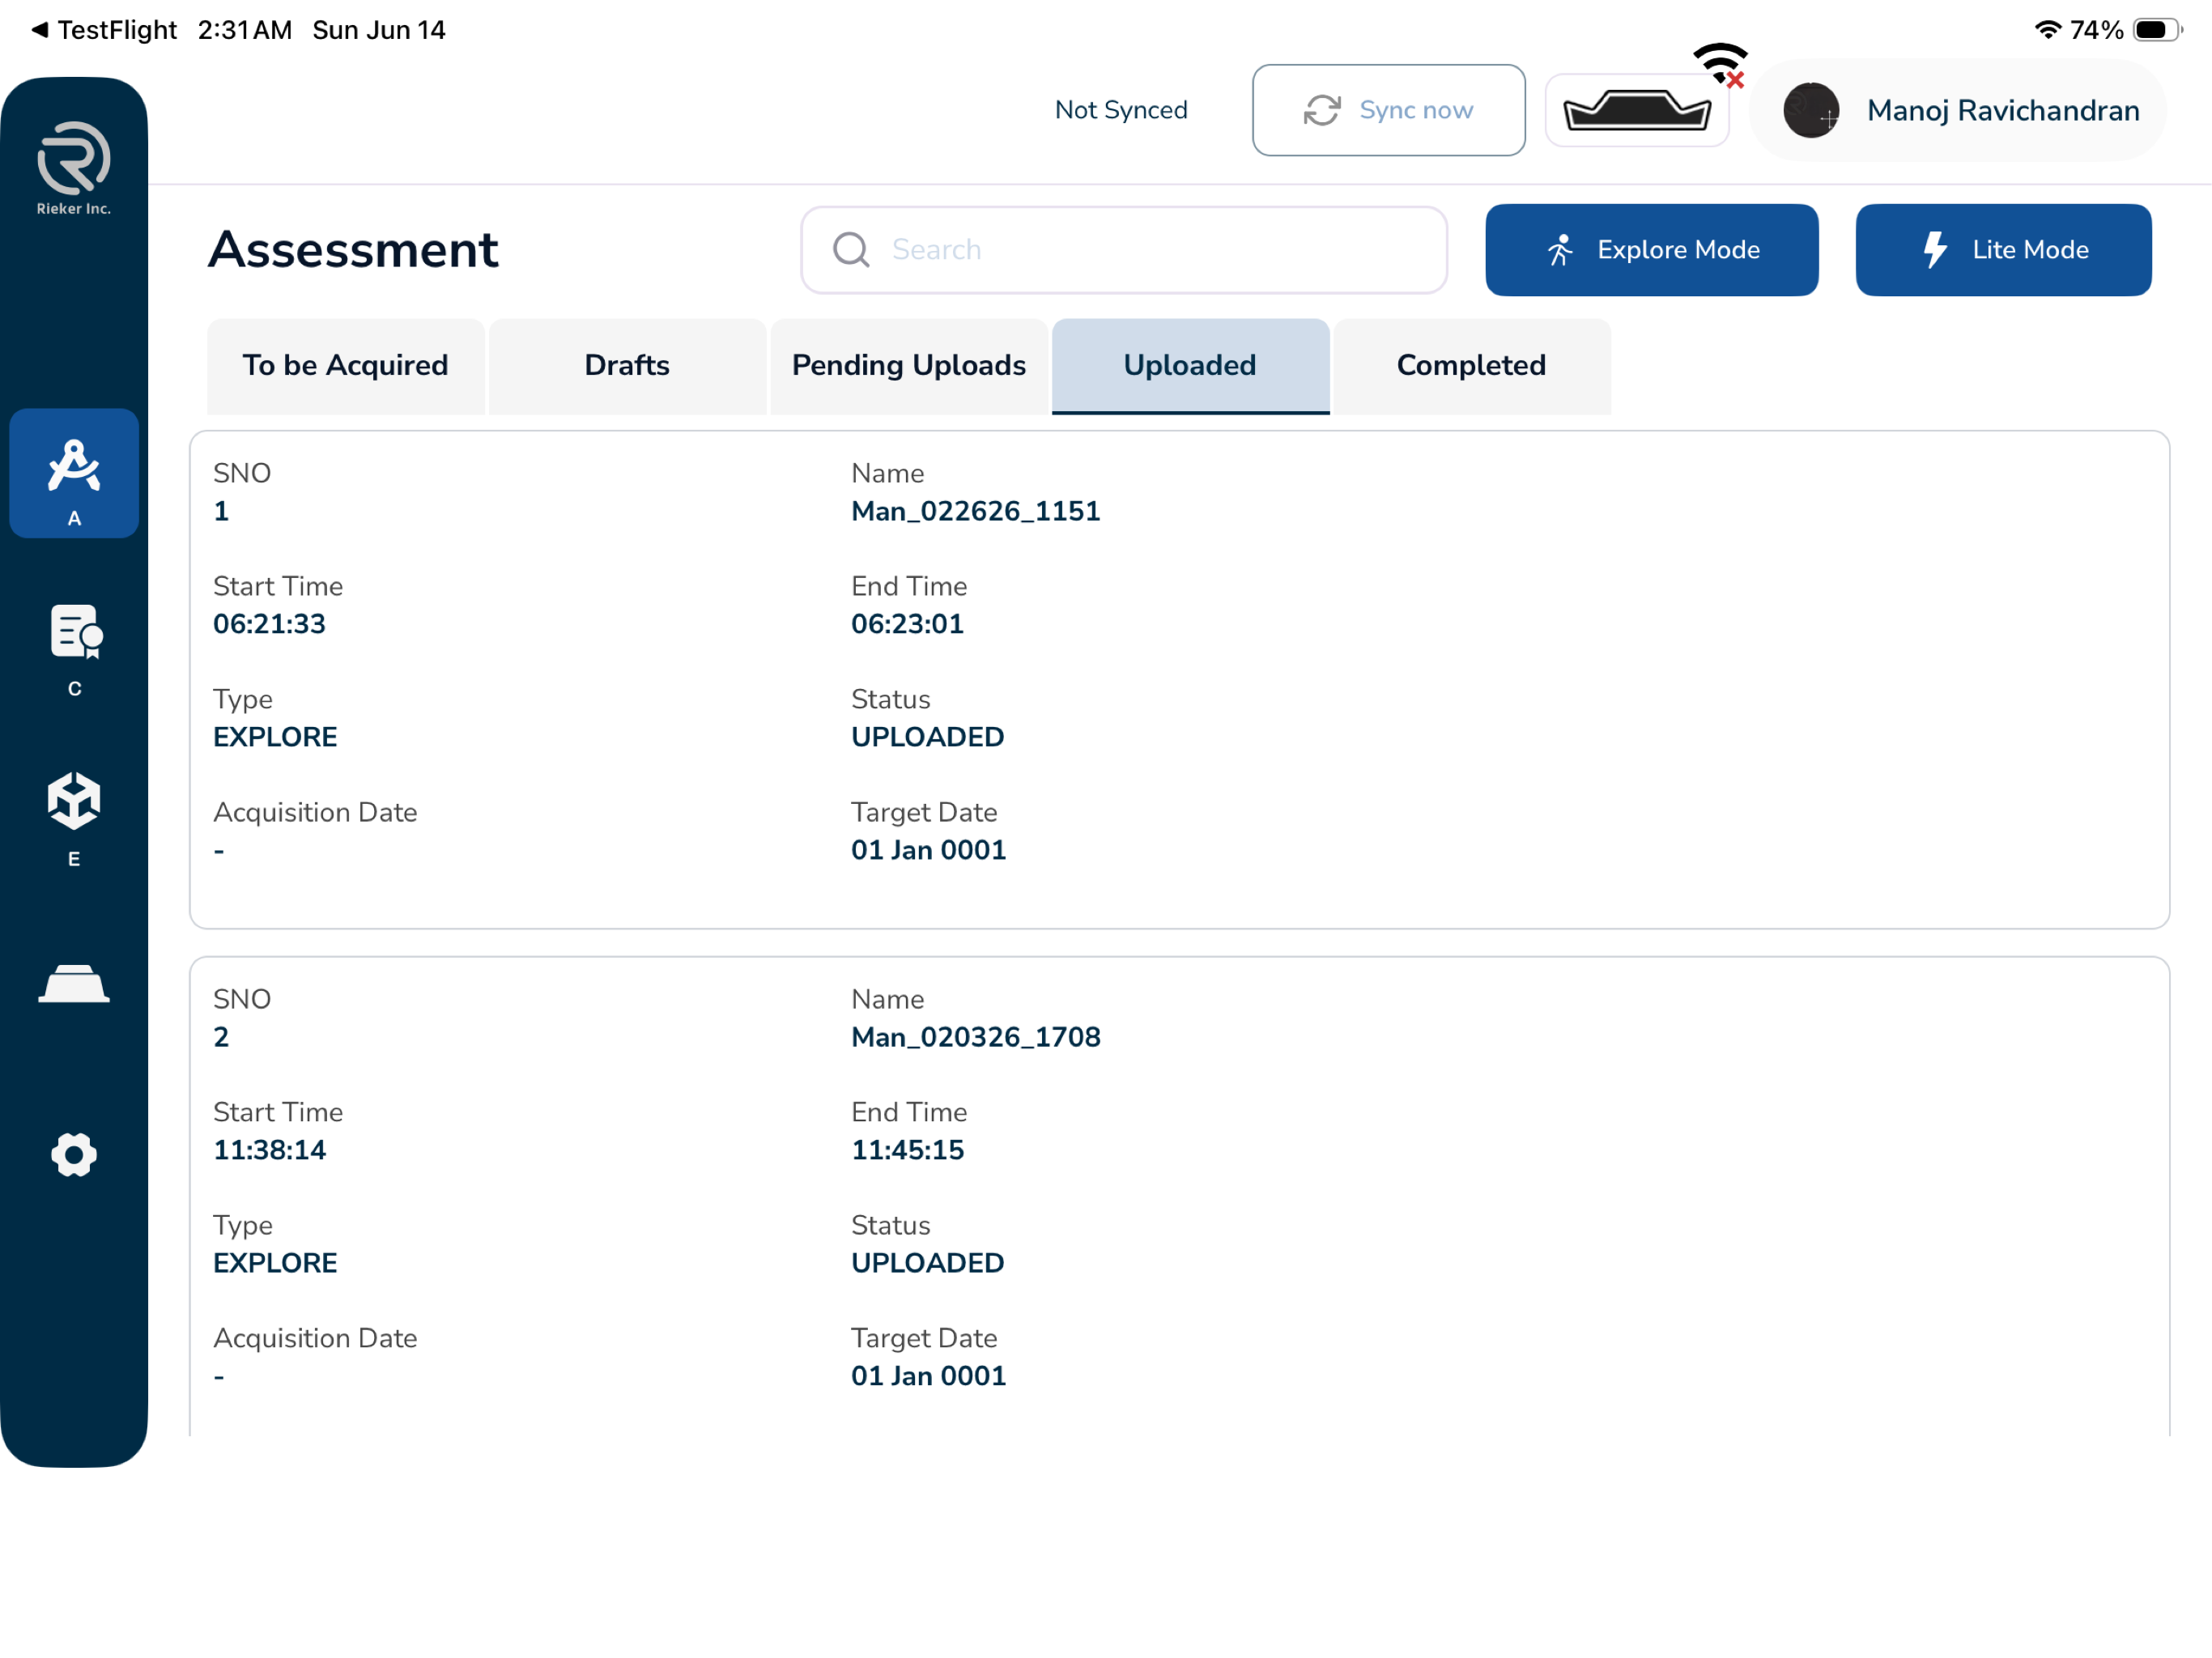
Task: Click the Not Synced status text
Action: pos(1121,110)
